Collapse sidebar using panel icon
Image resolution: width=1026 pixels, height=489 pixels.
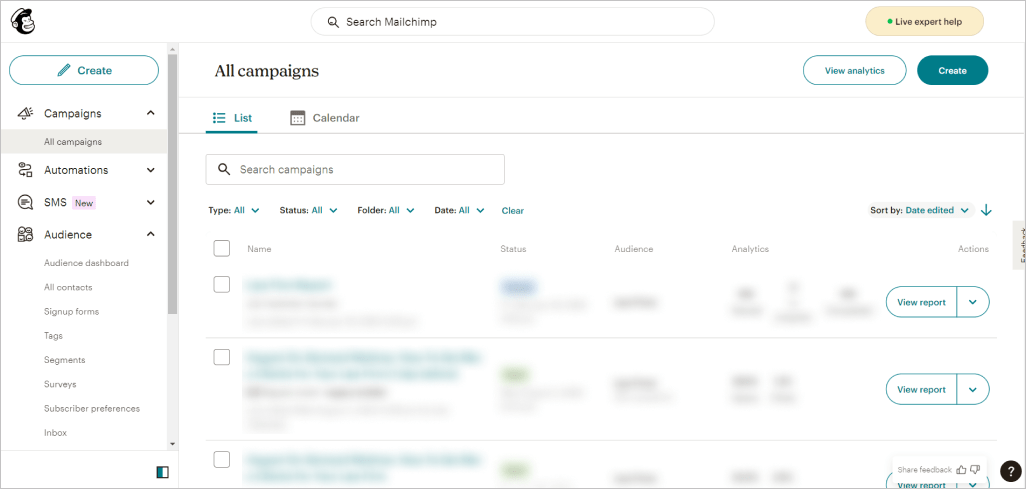click(x=162, y=472)
